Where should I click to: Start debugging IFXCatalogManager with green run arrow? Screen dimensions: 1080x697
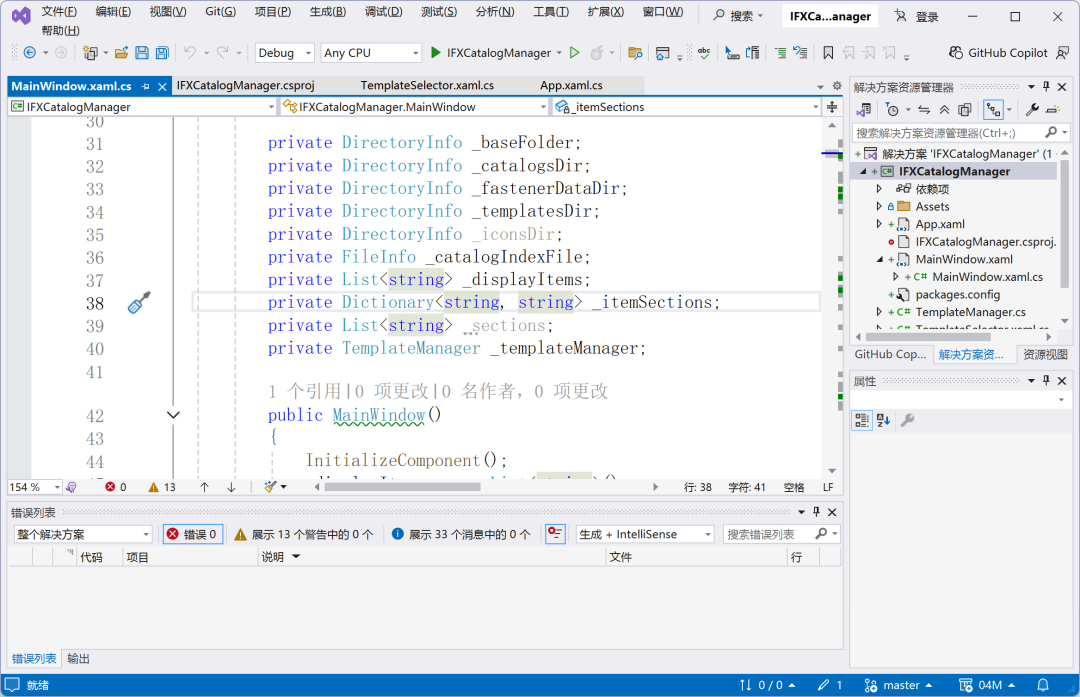[x=435, y=52]
